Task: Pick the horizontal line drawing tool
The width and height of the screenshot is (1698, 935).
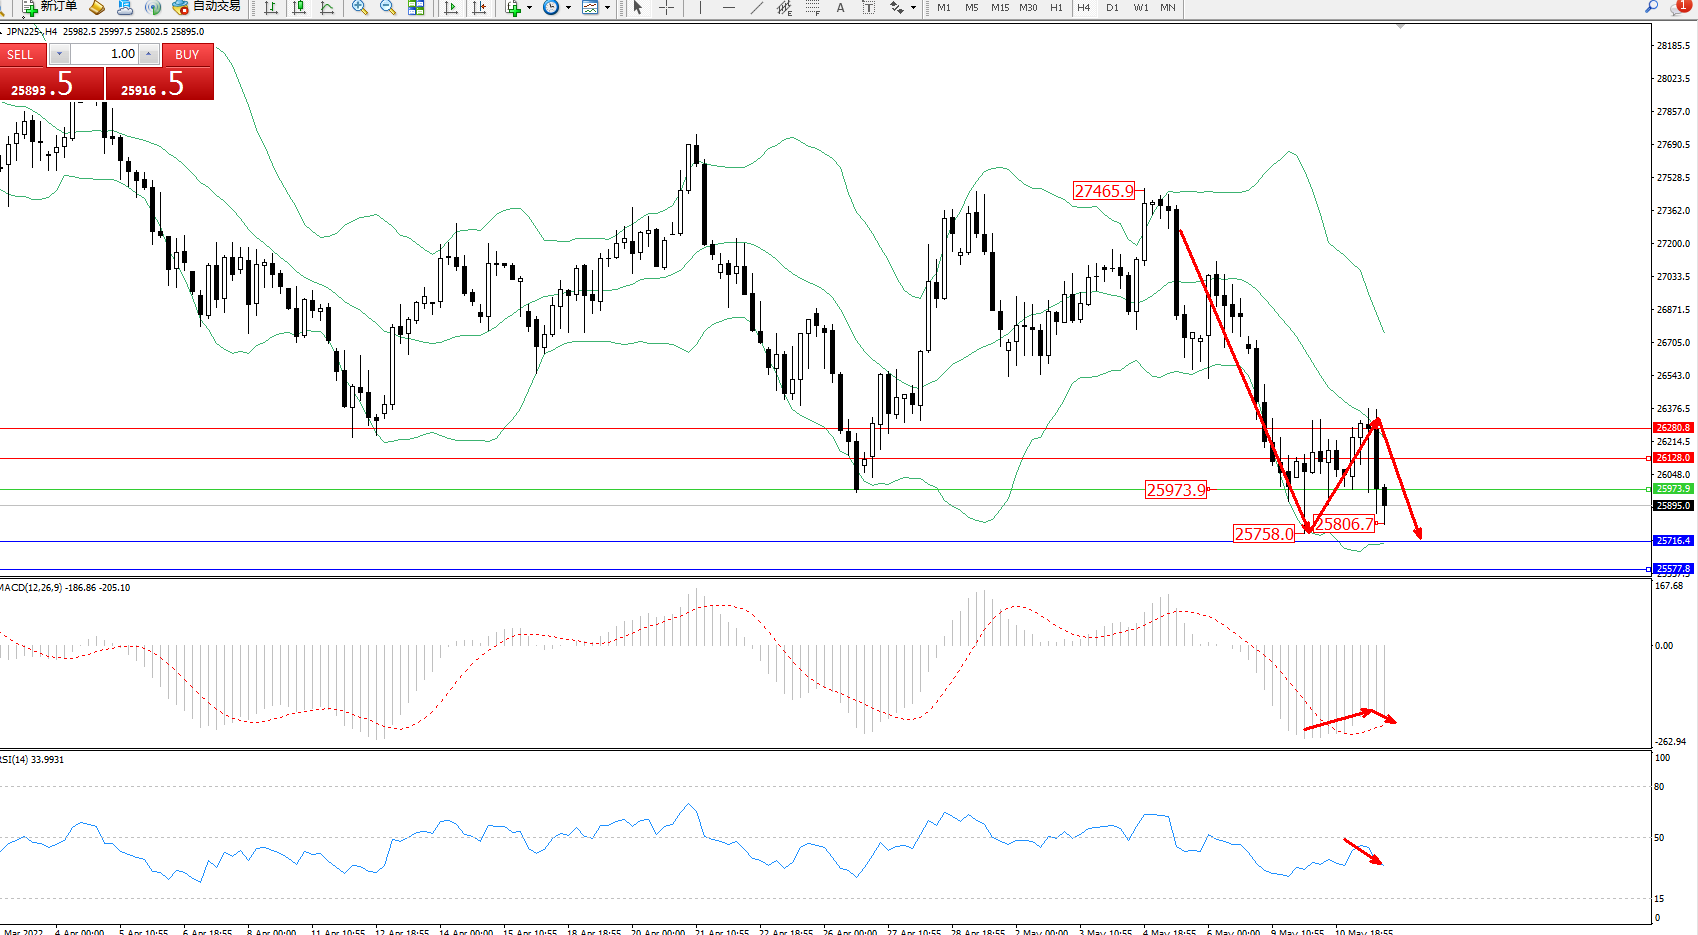Action: pos(728,8)
